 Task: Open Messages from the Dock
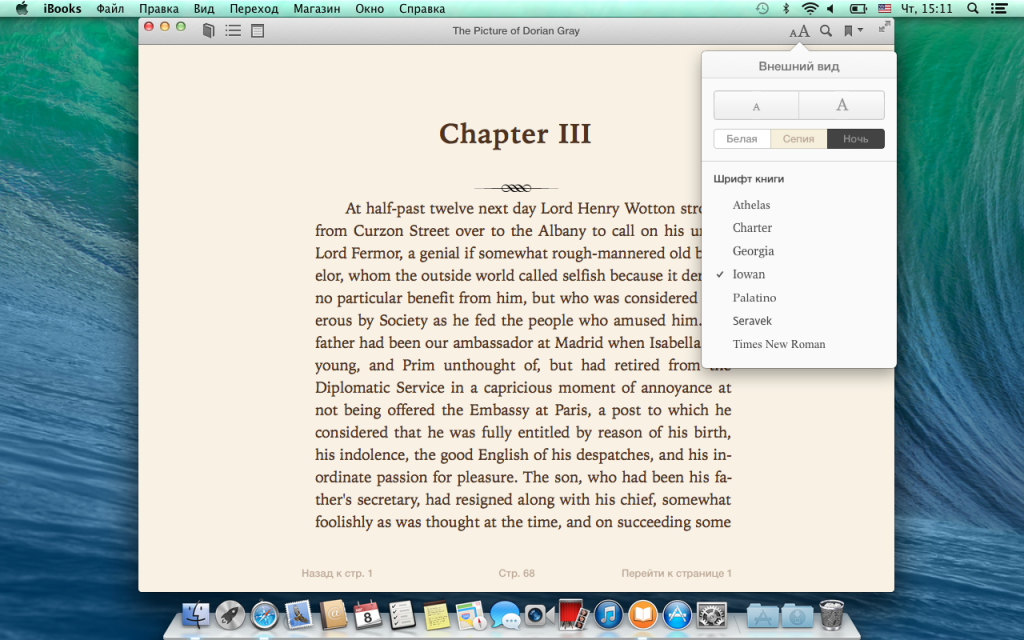coord(505,615)
